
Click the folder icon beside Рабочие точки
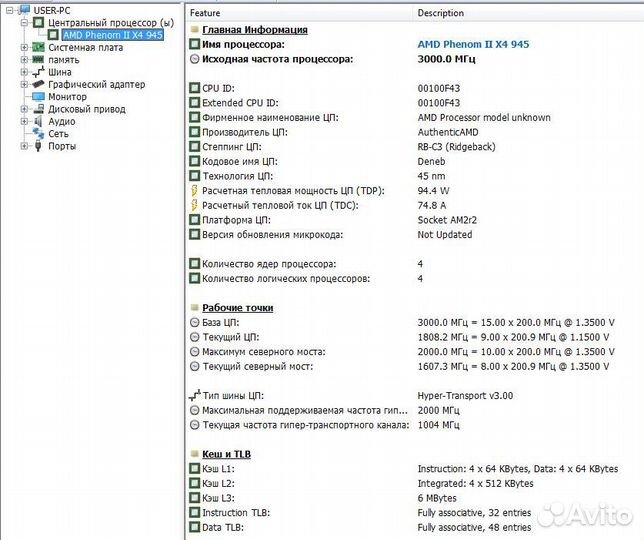pos(195,308)
